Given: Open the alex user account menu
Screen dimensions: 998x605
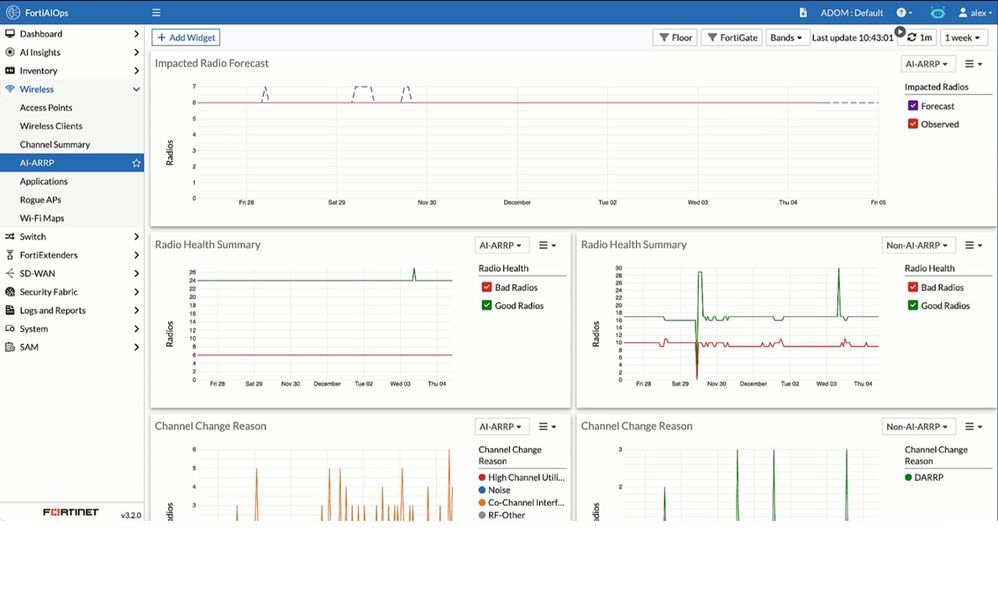Looking at the screenshot, I should tap(975, 12).
